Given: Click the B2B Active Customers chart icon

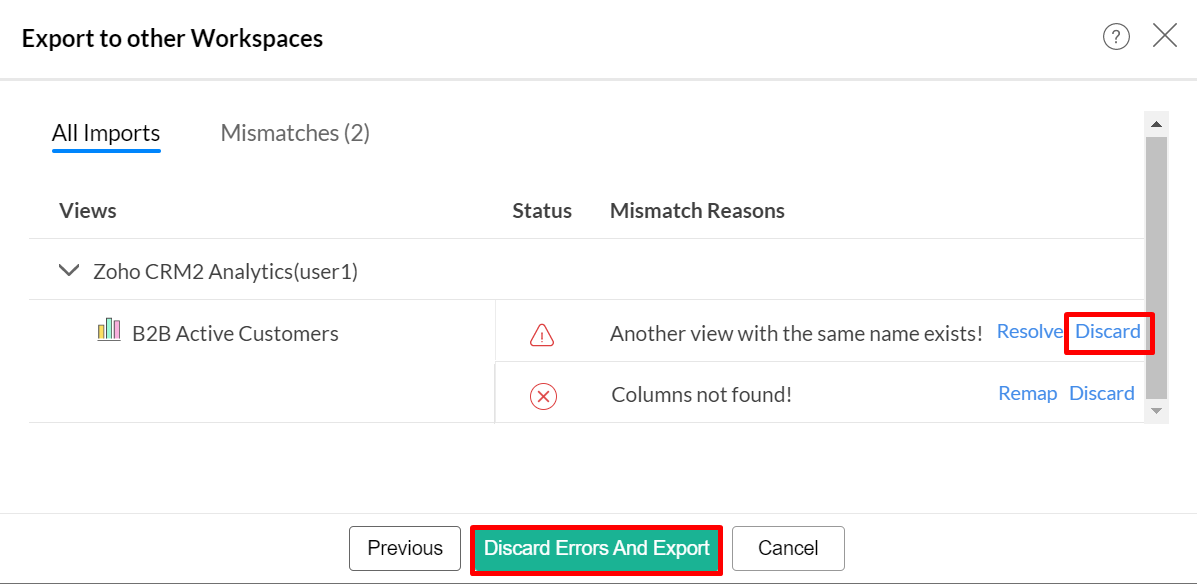Looking at the screenshot, I should (x=109, y=331).
